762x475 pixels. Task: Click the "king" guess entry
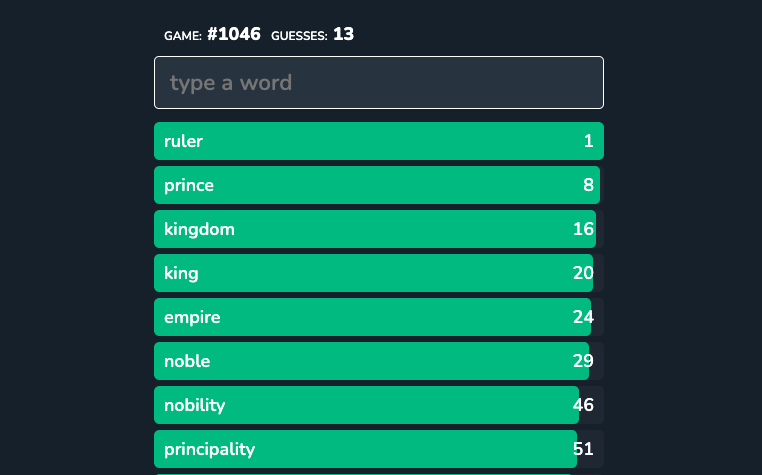pyautogui.click(x=378, y=273)
